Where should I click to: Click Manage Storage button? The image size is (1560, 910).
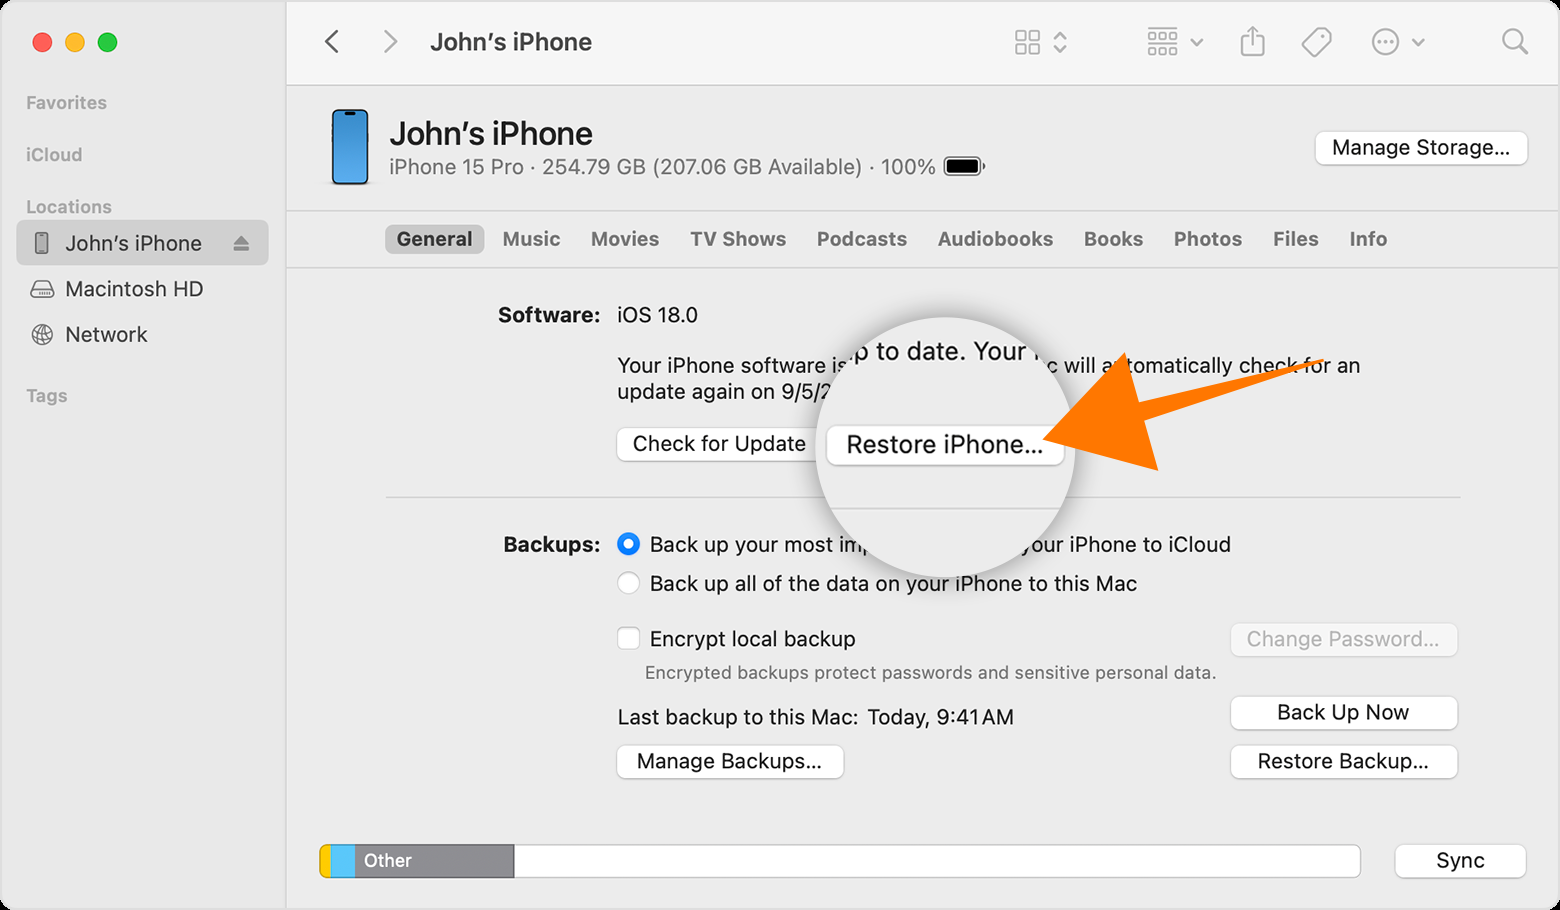(1421, 148)
